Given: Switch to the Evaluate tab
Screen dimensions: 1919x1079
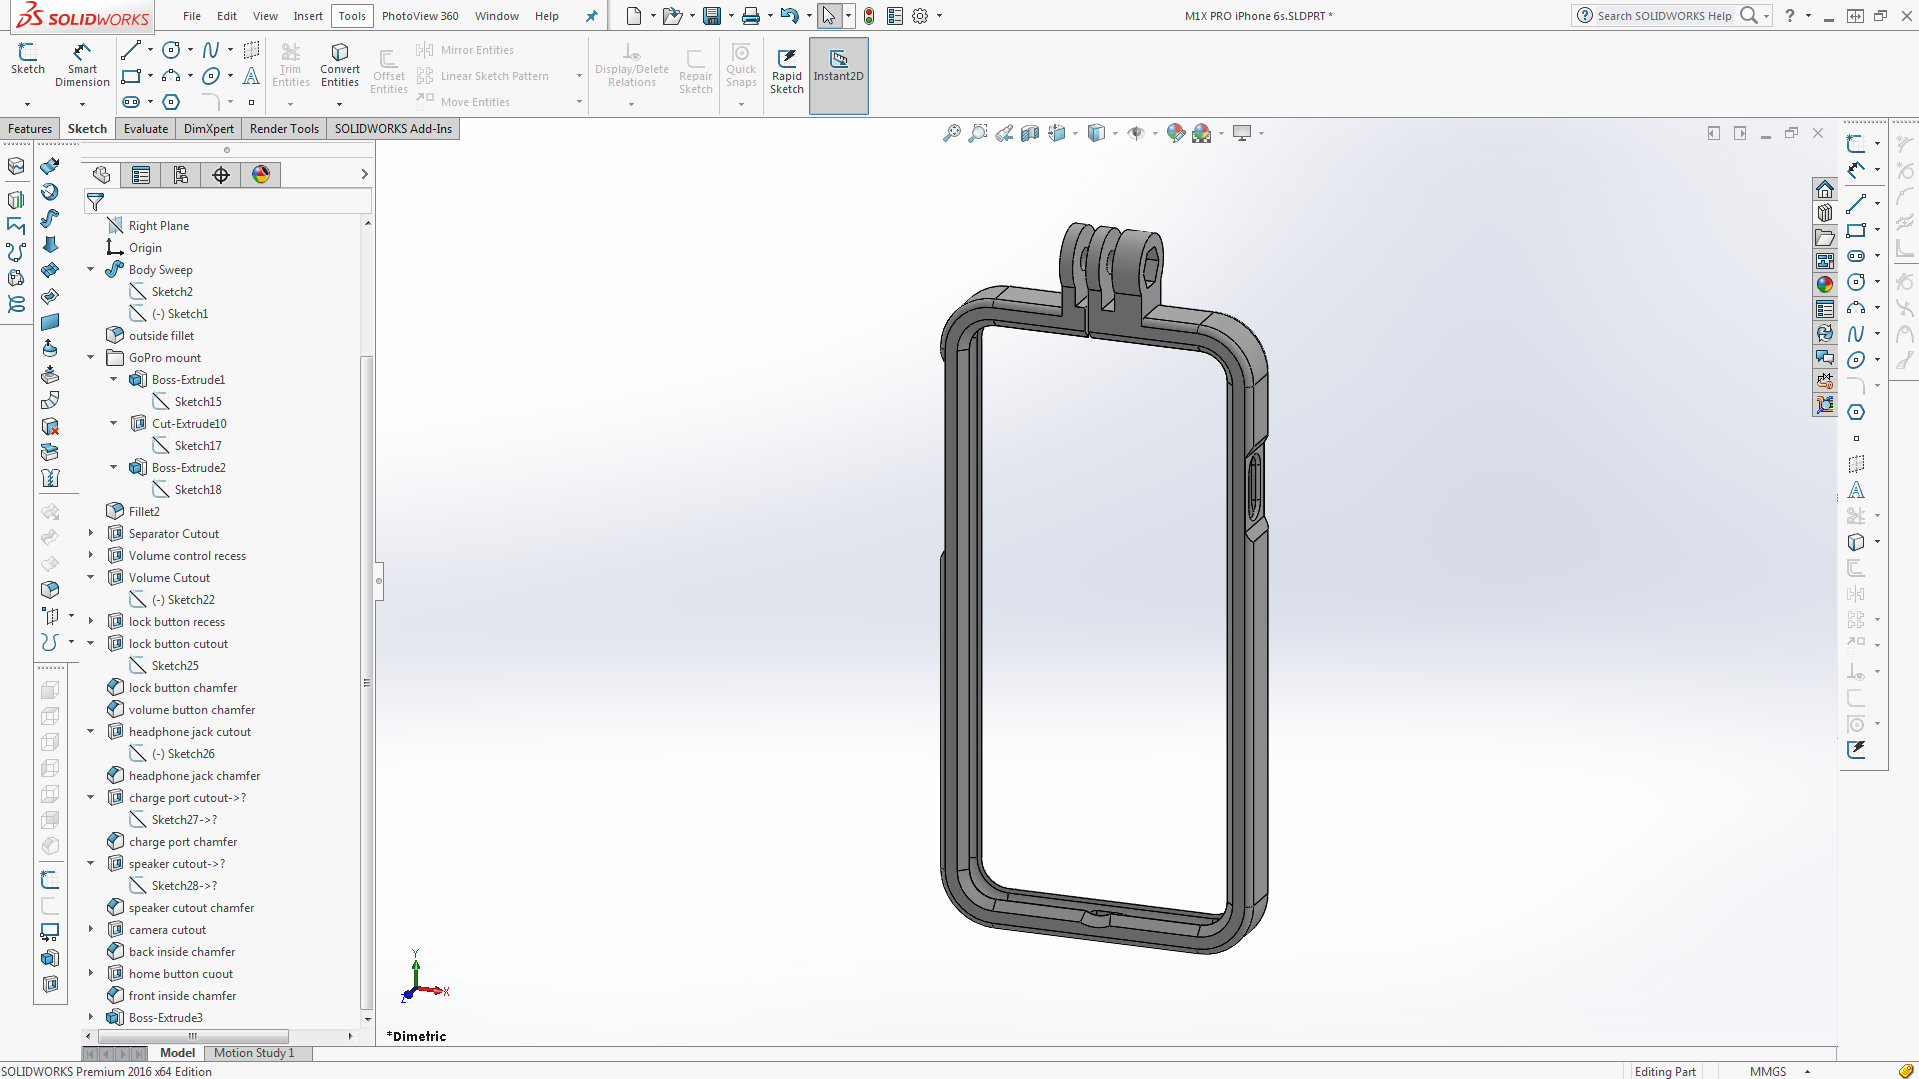Looking at the screenshot, I should pyautogui.click(x=146, y=129).
